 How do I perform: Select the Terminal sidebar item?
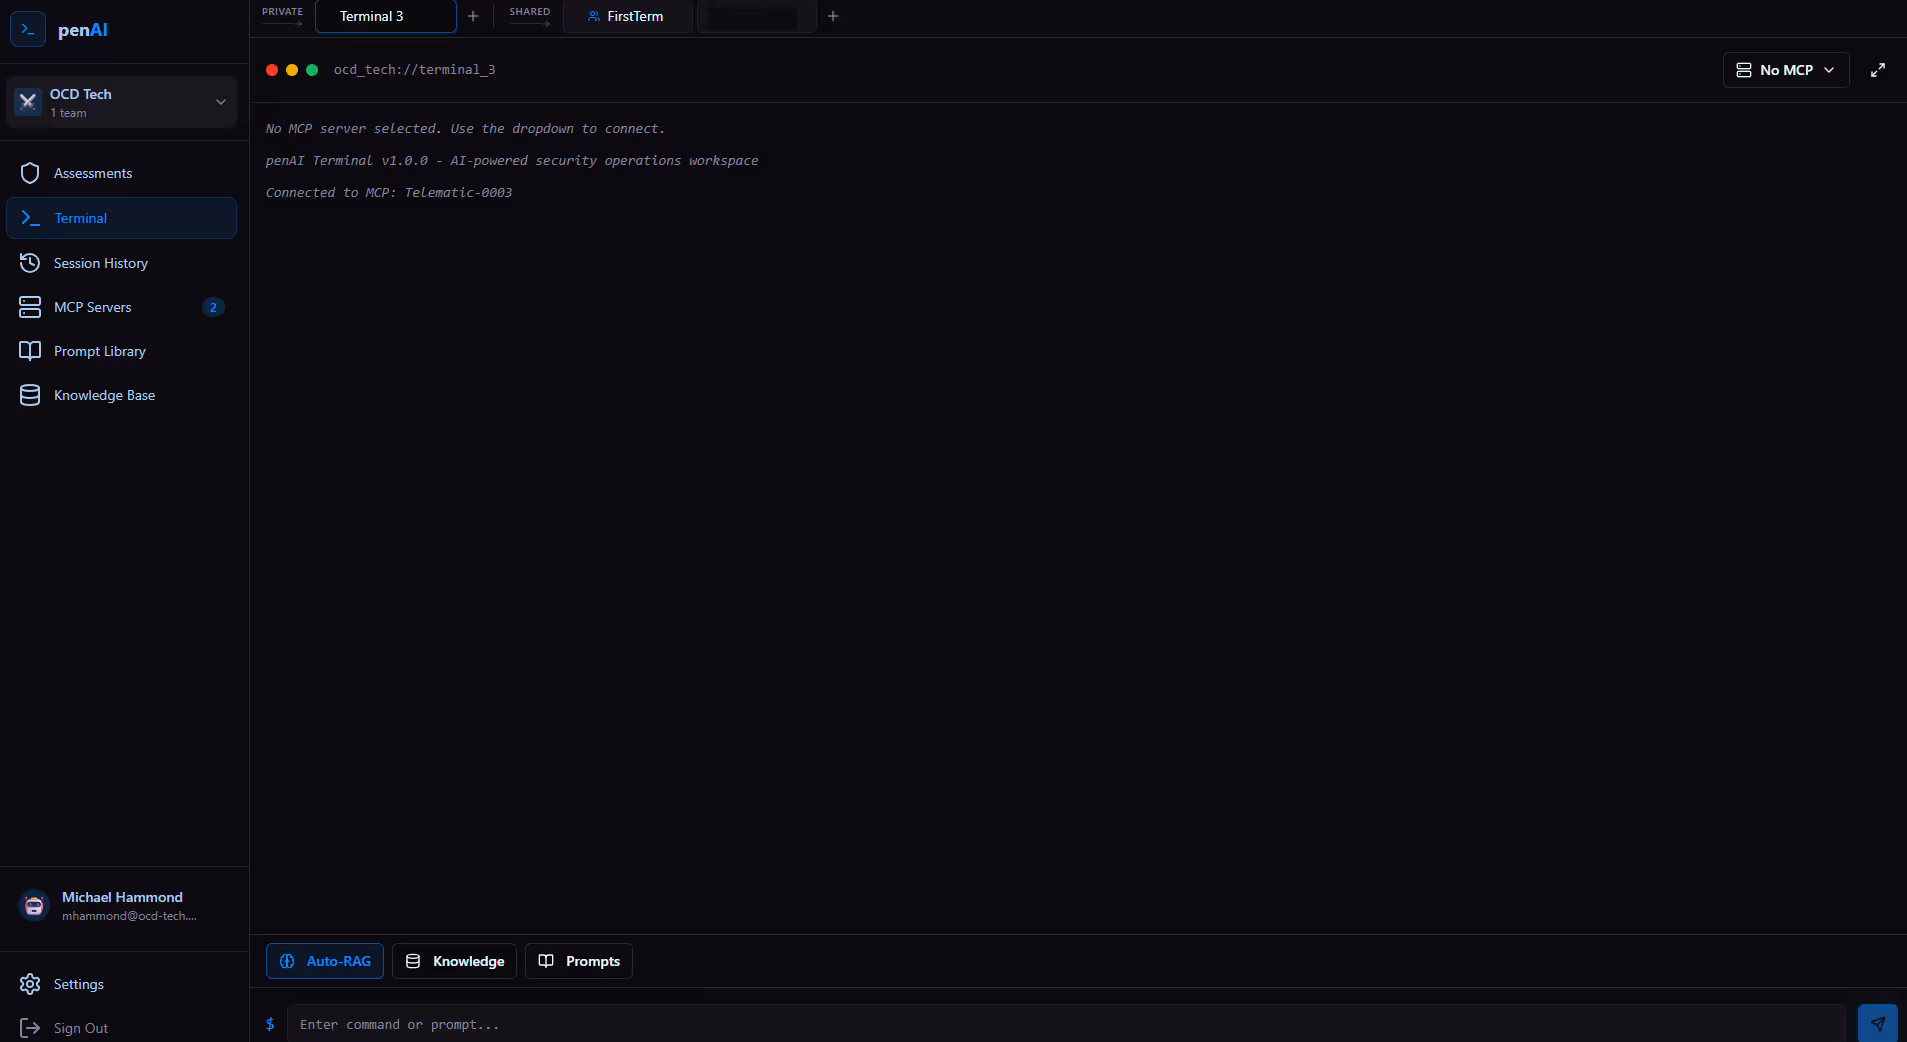[x=121, y=218]
